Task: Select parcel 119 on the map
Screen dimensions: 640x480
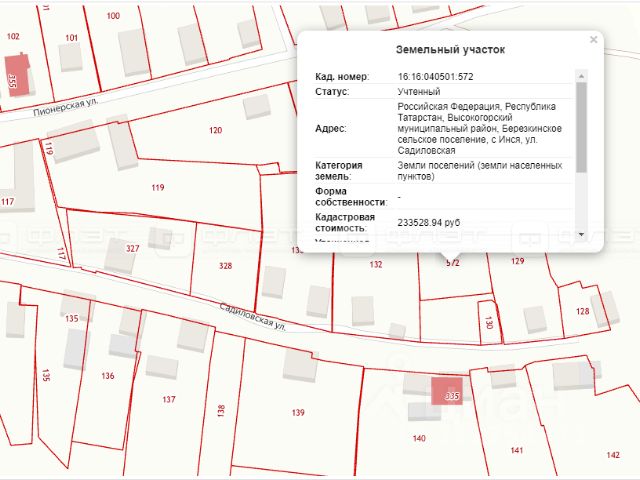Action: 158,187
